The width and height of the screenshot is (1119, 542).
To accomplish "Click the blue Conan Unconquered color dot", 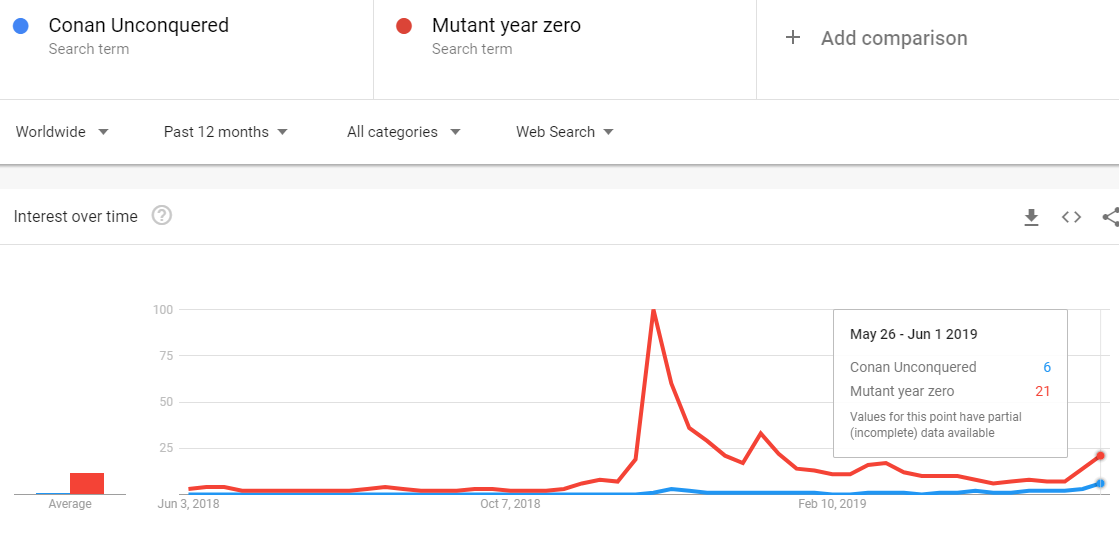I will pyautogui.click(x=21, y=26).
